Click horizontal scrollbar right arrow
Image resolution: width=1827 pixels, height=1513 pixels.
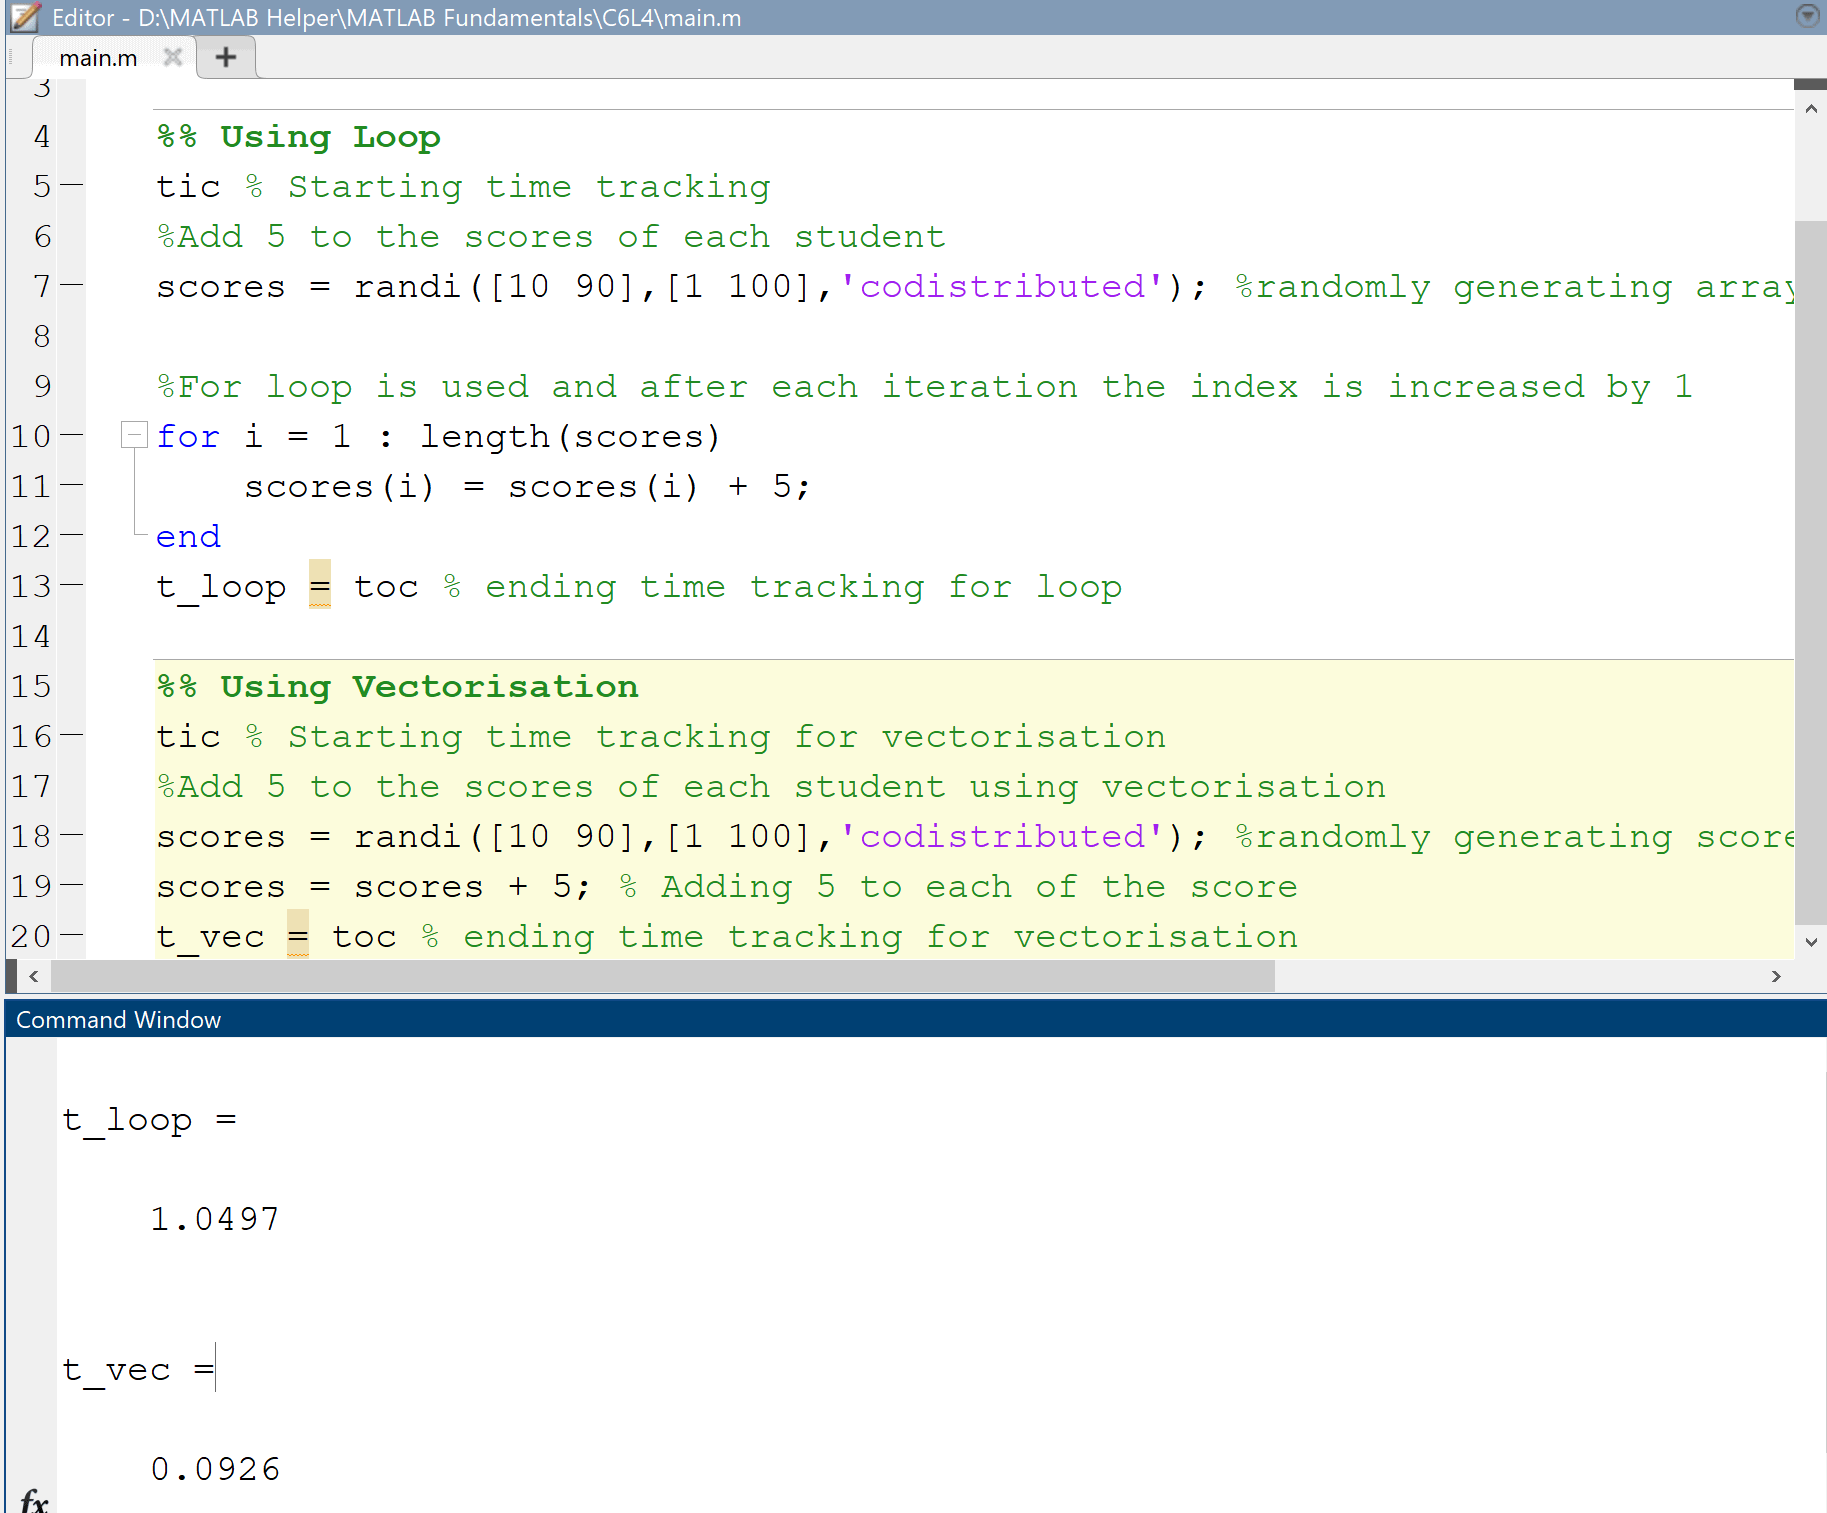tap(1776, 976)
